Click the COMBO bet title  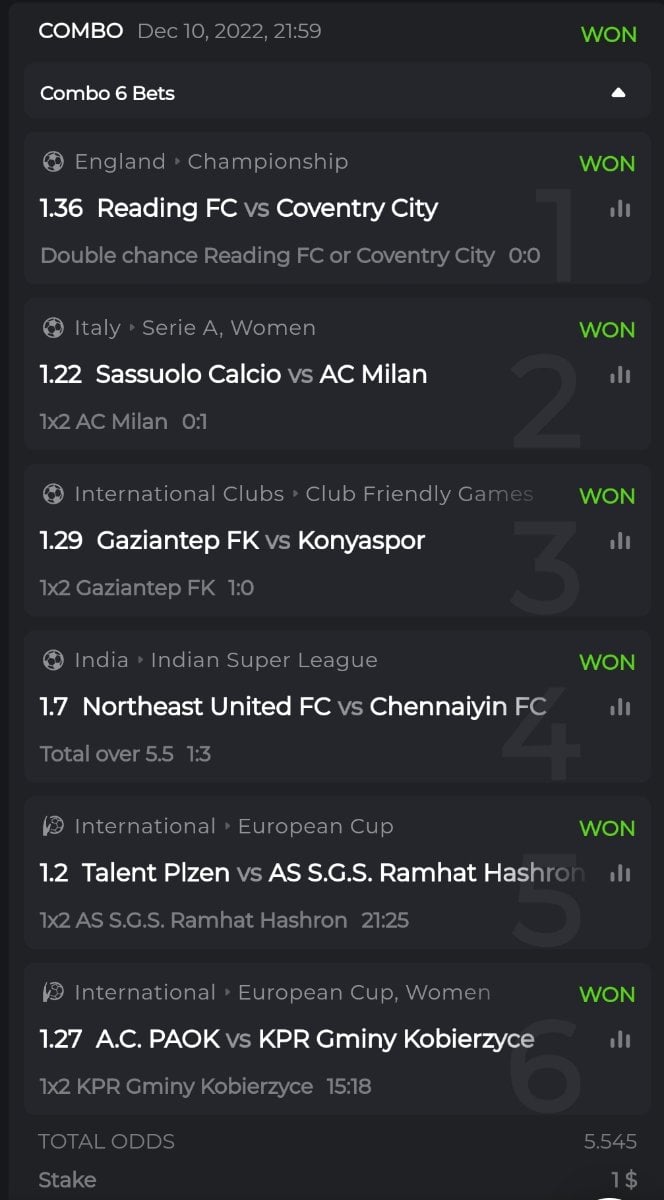click(x=80, y=31)
